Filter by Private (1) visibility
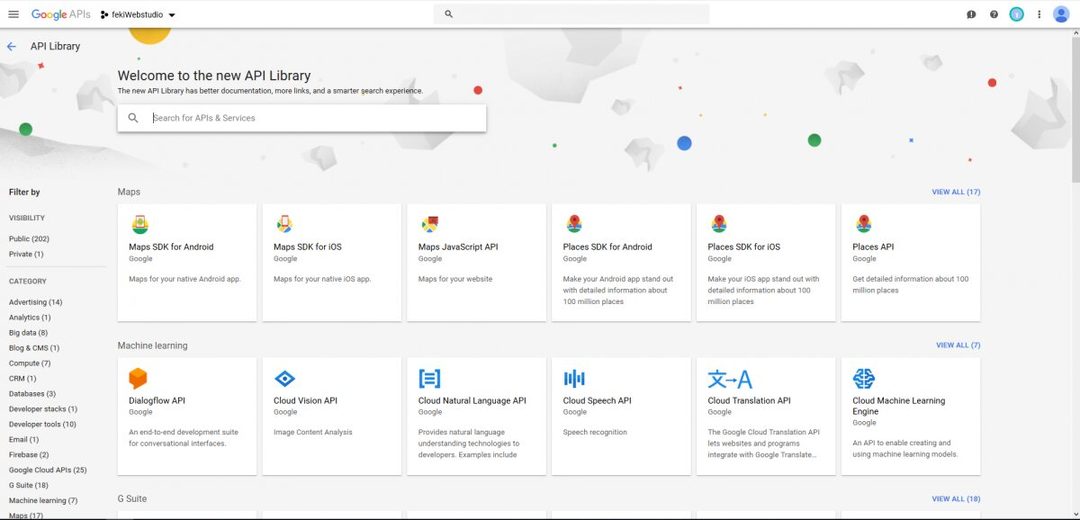Image resolution: width=1080 pixels, height=520 pixels. [x=26, y=254]
